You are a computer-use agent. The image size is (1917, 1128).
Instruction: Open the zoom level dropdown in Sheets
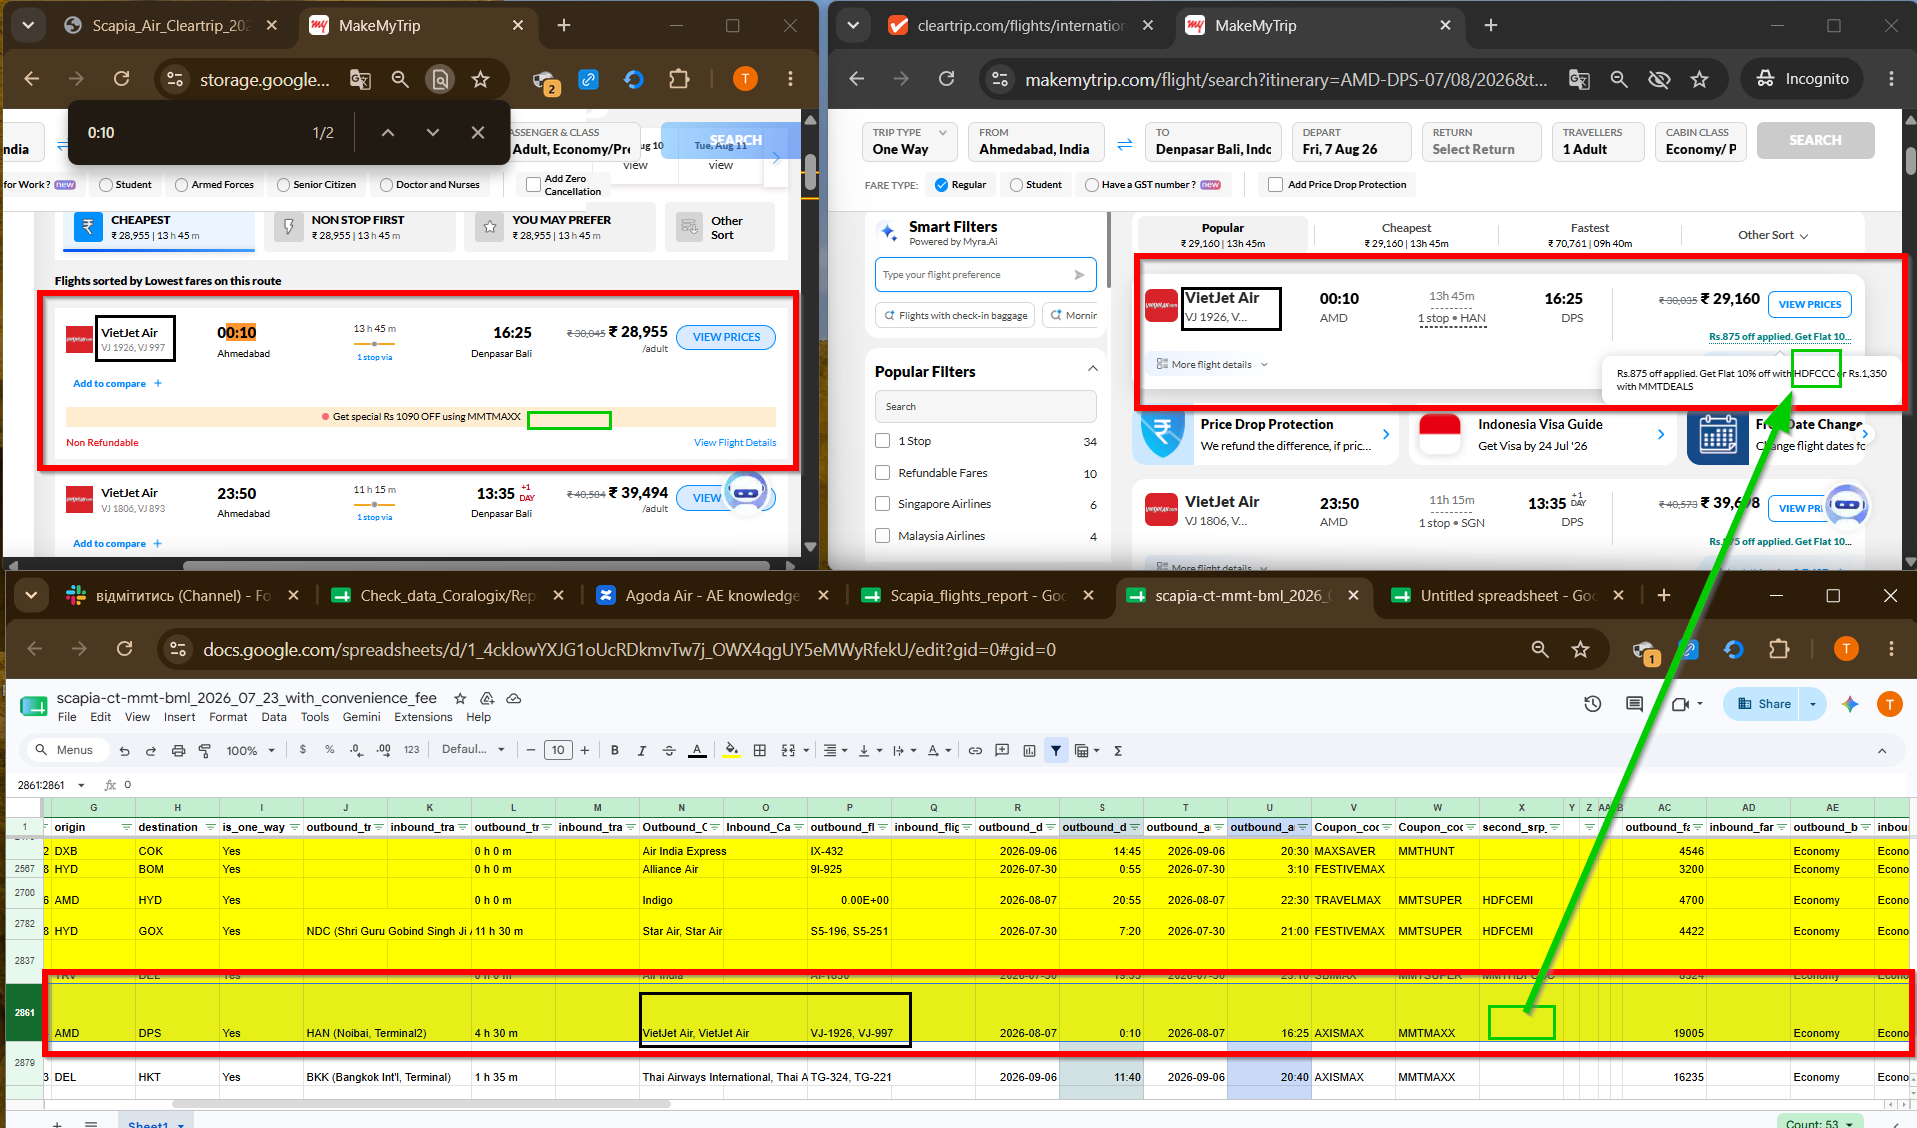click(x=250, y=750)
